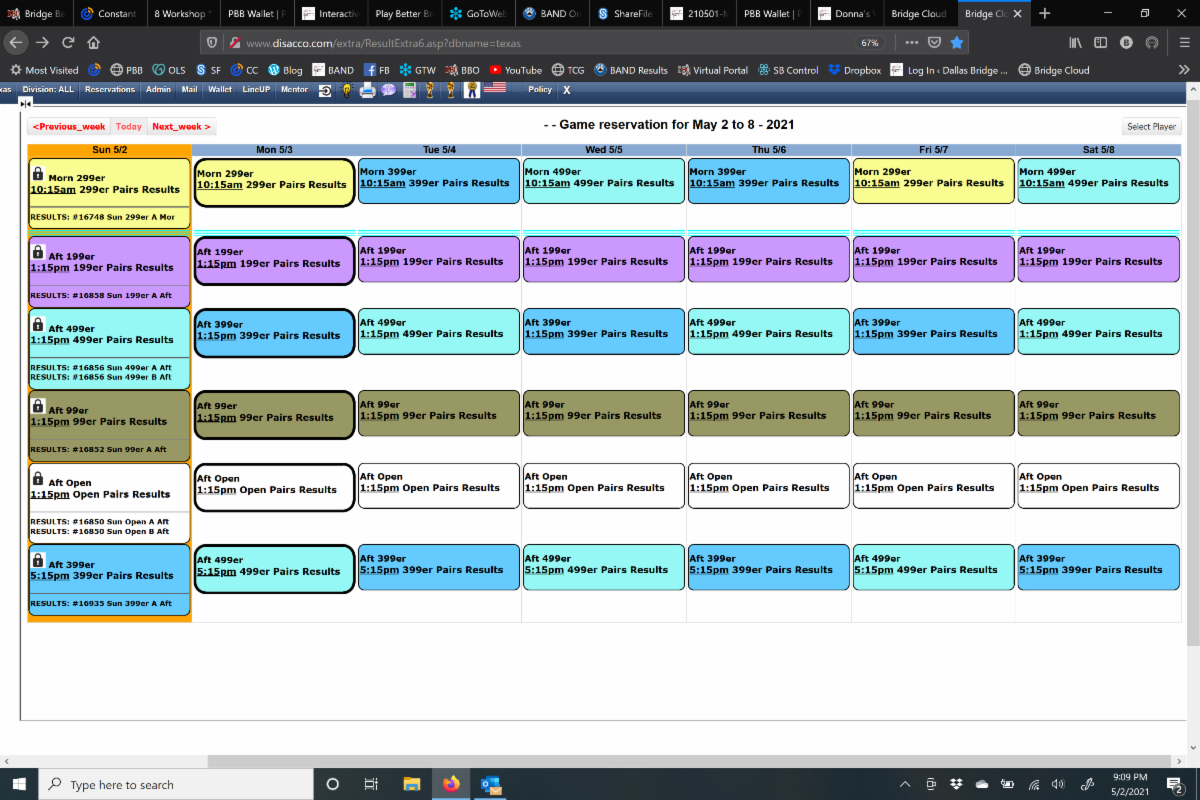Viewport: 1200px width, 800px height.
Task: Click the American flag icon
Action: (x=494, y=90)
